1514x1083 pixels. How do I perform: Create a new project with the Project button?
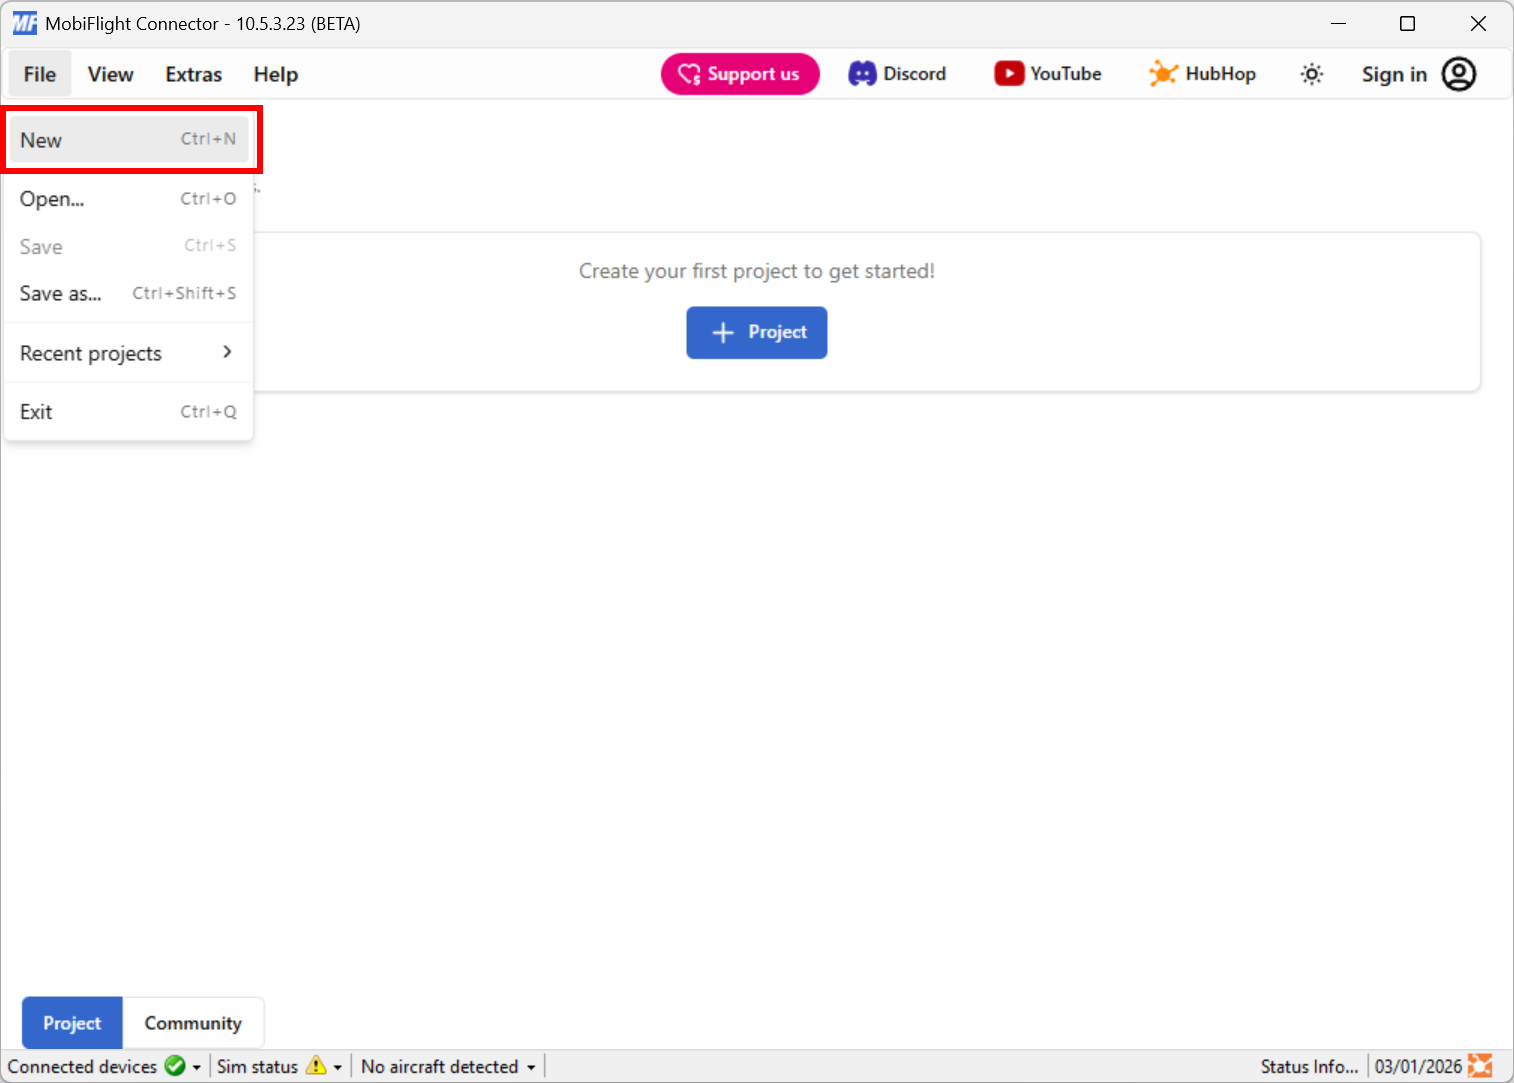756,332
